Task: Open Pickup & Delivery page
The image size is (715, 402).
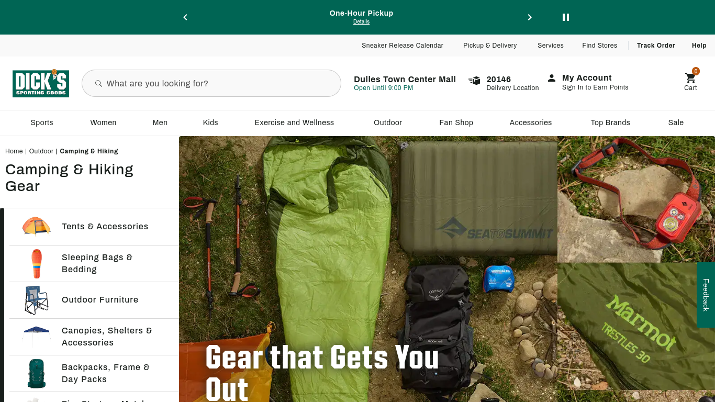Action: pos(490,46)
